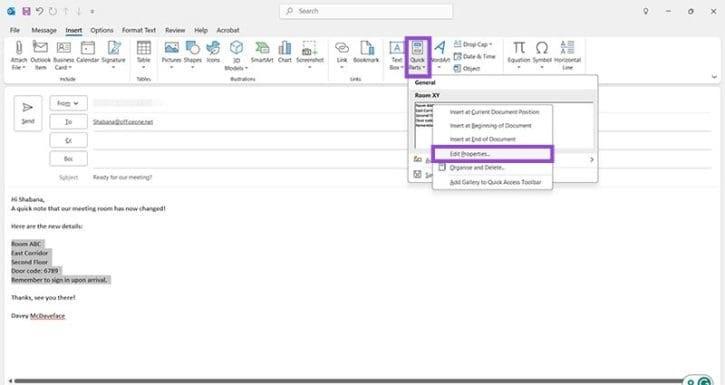Screen dimensions: 725x385
Task: Switch to the Format Text tab
Action: click(139, 30)
